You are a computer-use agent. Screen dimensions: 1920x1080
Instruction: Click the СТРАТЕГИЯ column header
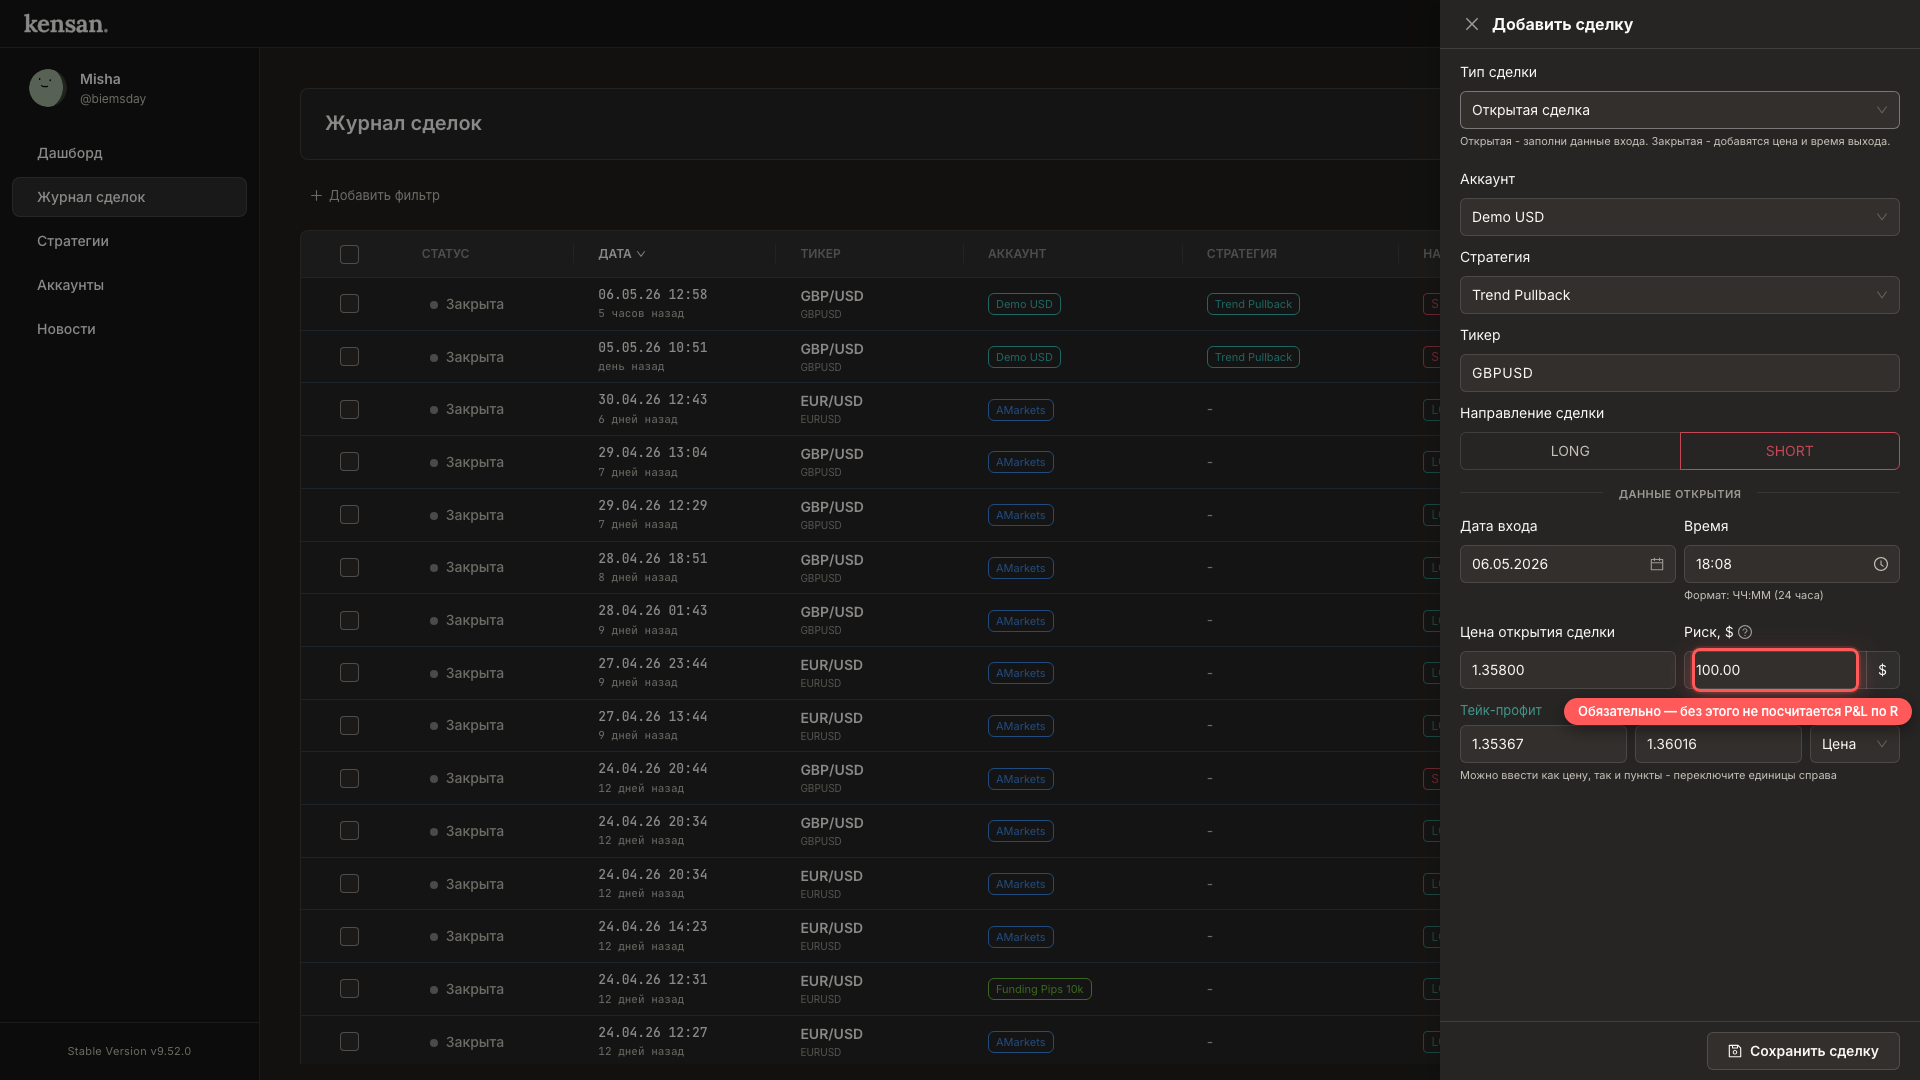click(x=1241, y=254)
